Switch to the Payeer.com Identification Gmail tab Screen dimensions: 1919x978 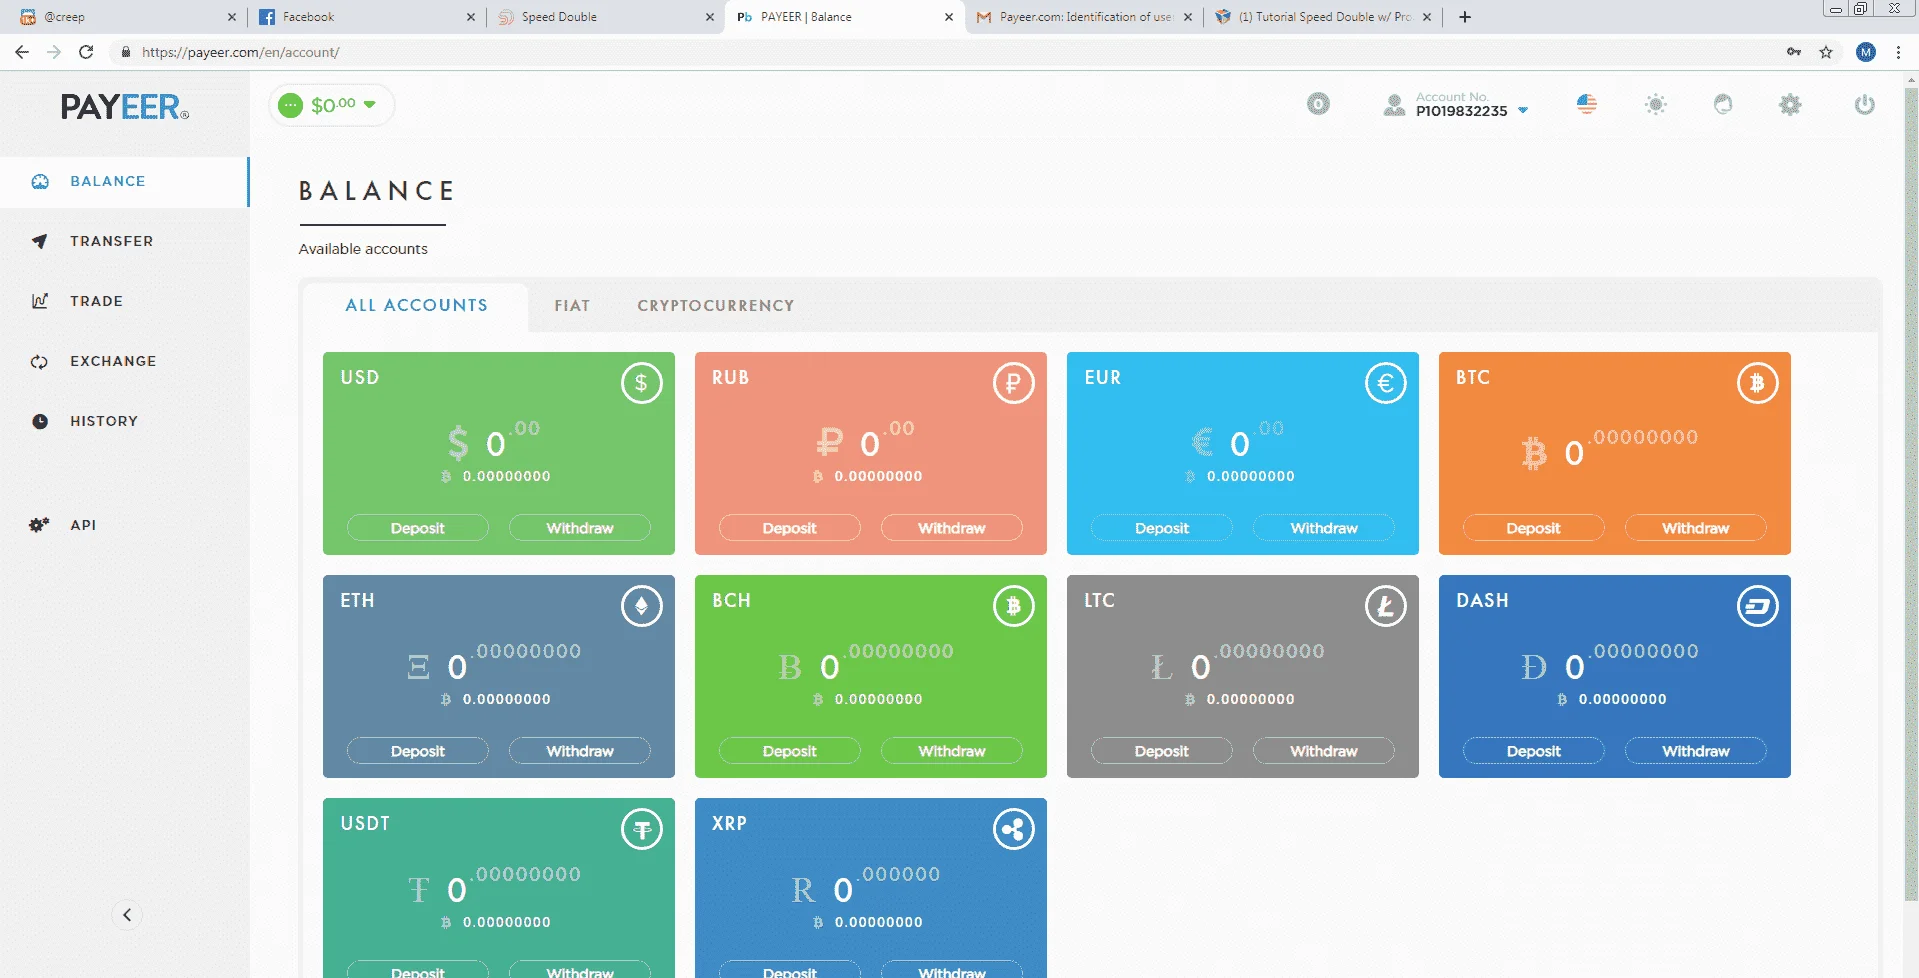(1084, 17)
